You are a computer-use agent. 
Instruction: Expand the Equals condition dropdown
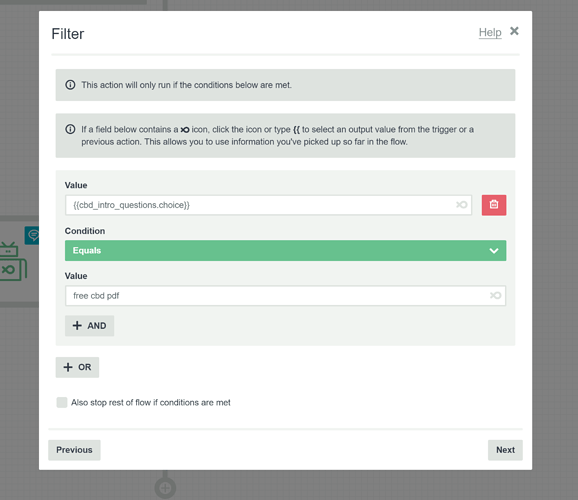click(x=285, y=251)
